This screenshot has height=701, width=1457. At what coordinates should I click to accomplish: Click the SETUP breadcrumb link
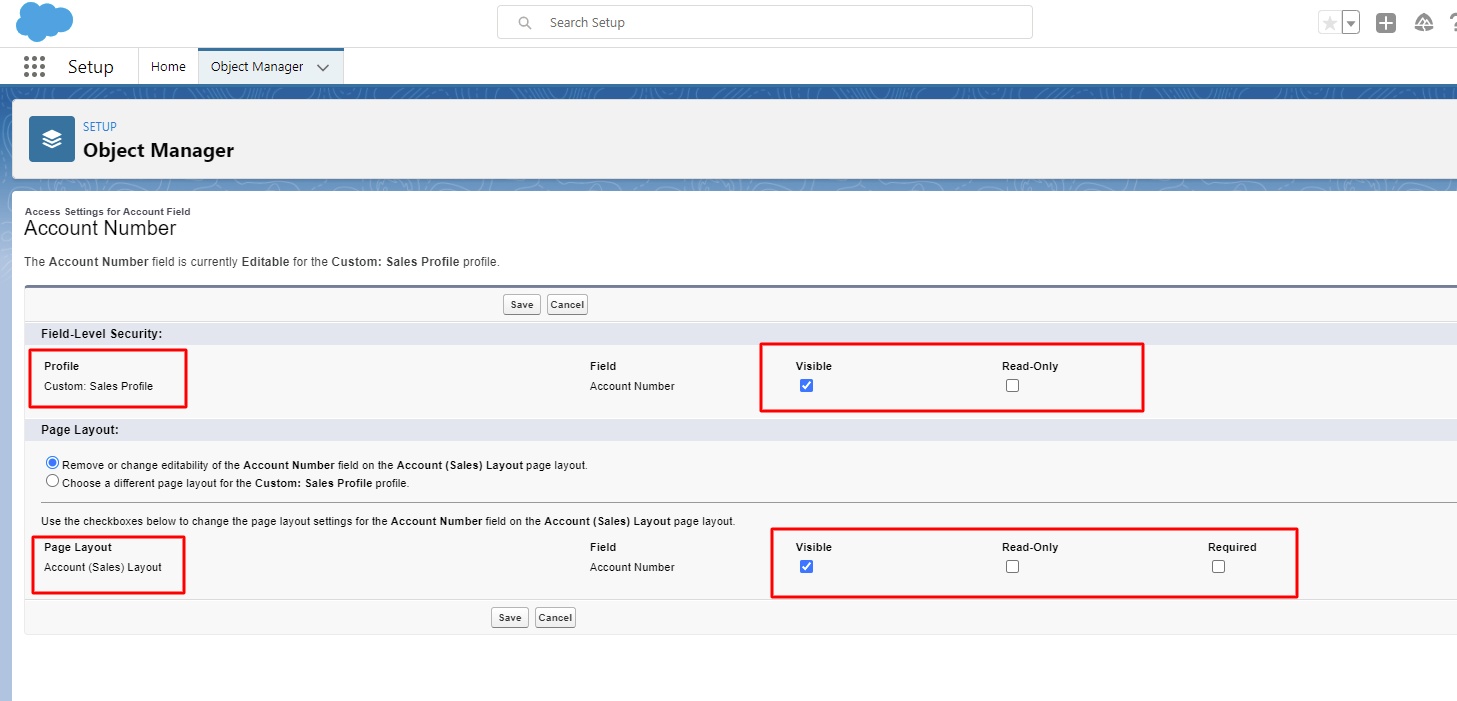[x=100, y=127]
